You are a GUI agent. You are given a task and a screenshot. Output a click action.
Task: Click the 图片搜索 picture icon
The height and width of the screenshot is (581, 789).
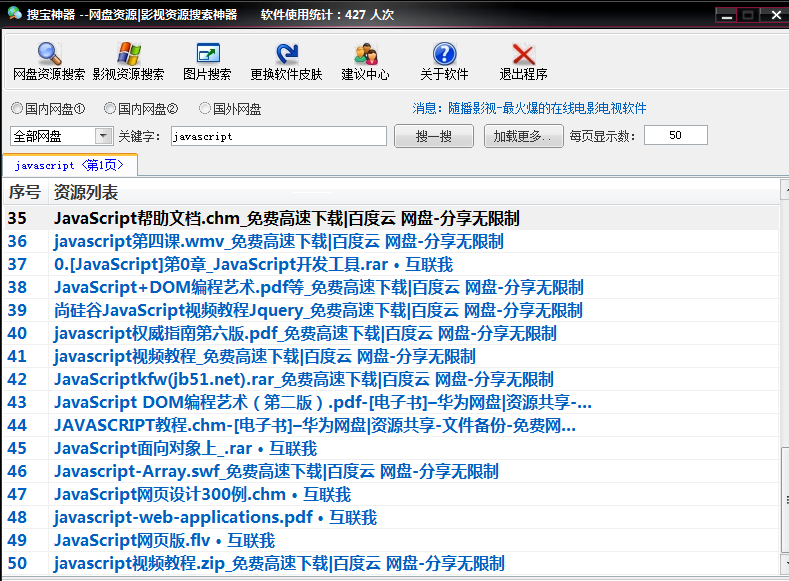click(x=208, y=53)
